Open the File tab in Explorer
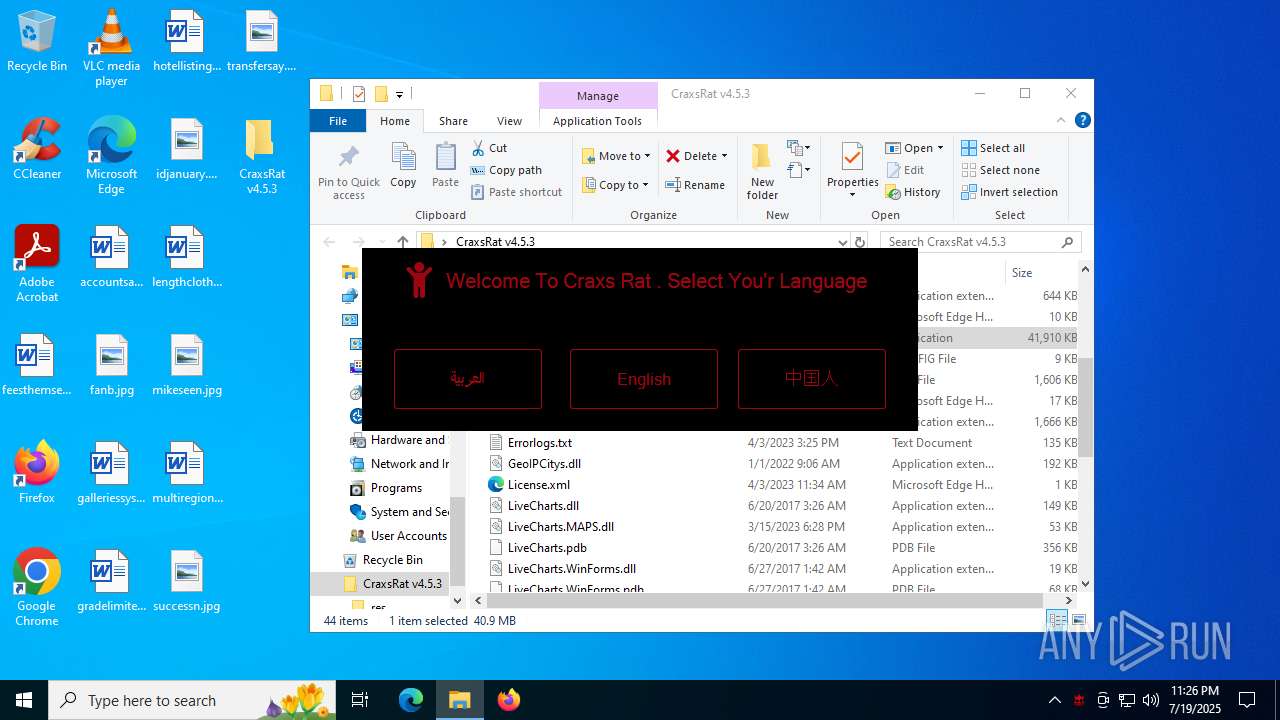Screen dimensions: 1280x720 [338, 121]
